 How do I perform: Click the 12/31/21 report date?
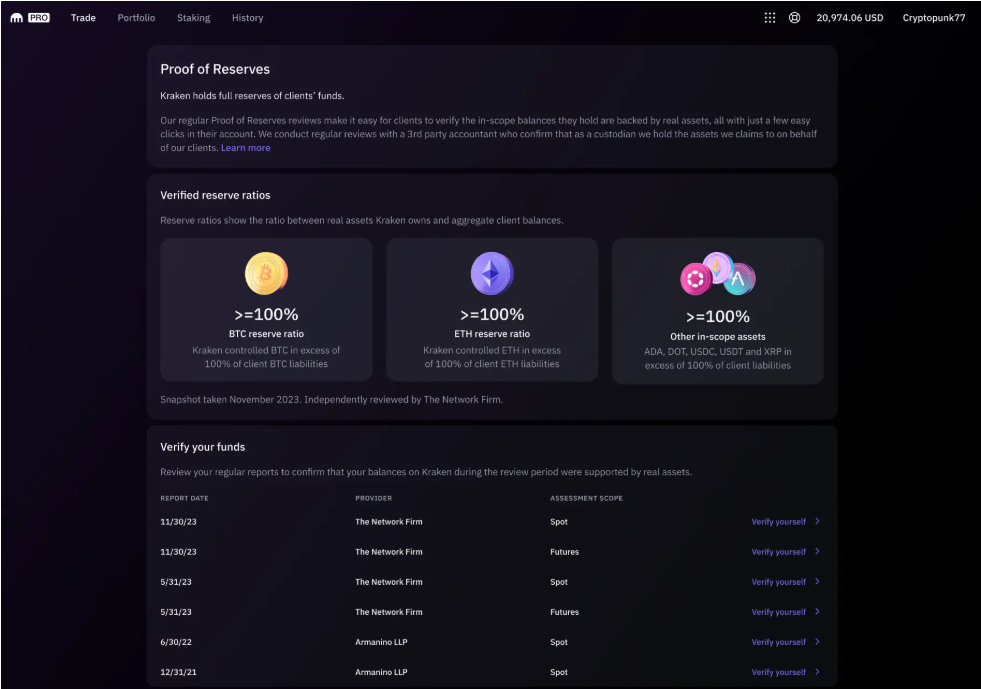[178, 672]
